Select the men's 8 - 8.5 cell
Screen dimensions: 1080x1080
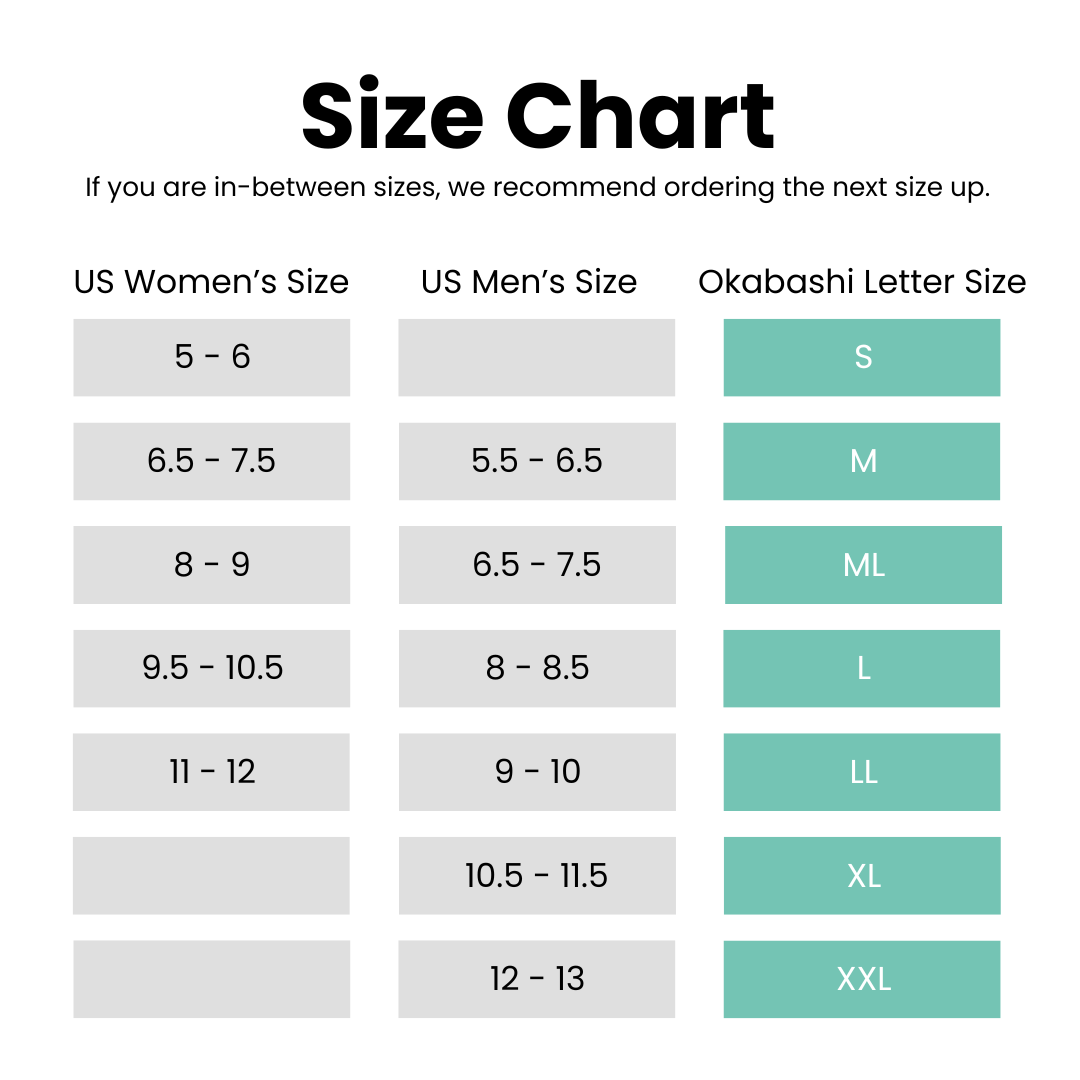click(537, 668)
